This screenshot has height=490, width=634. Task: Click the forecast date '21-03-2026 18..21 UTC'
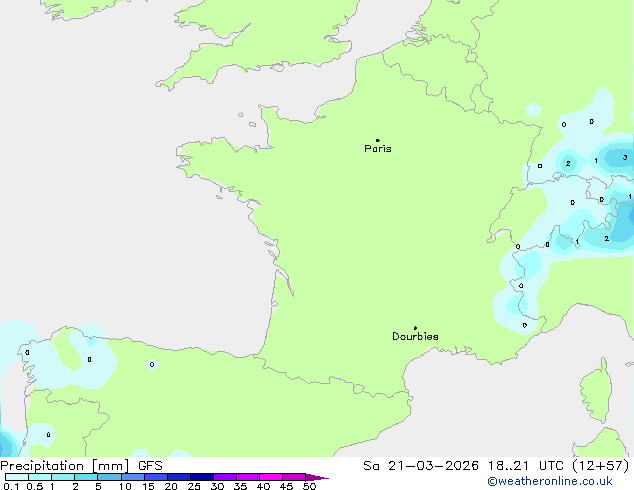point(476,466)
